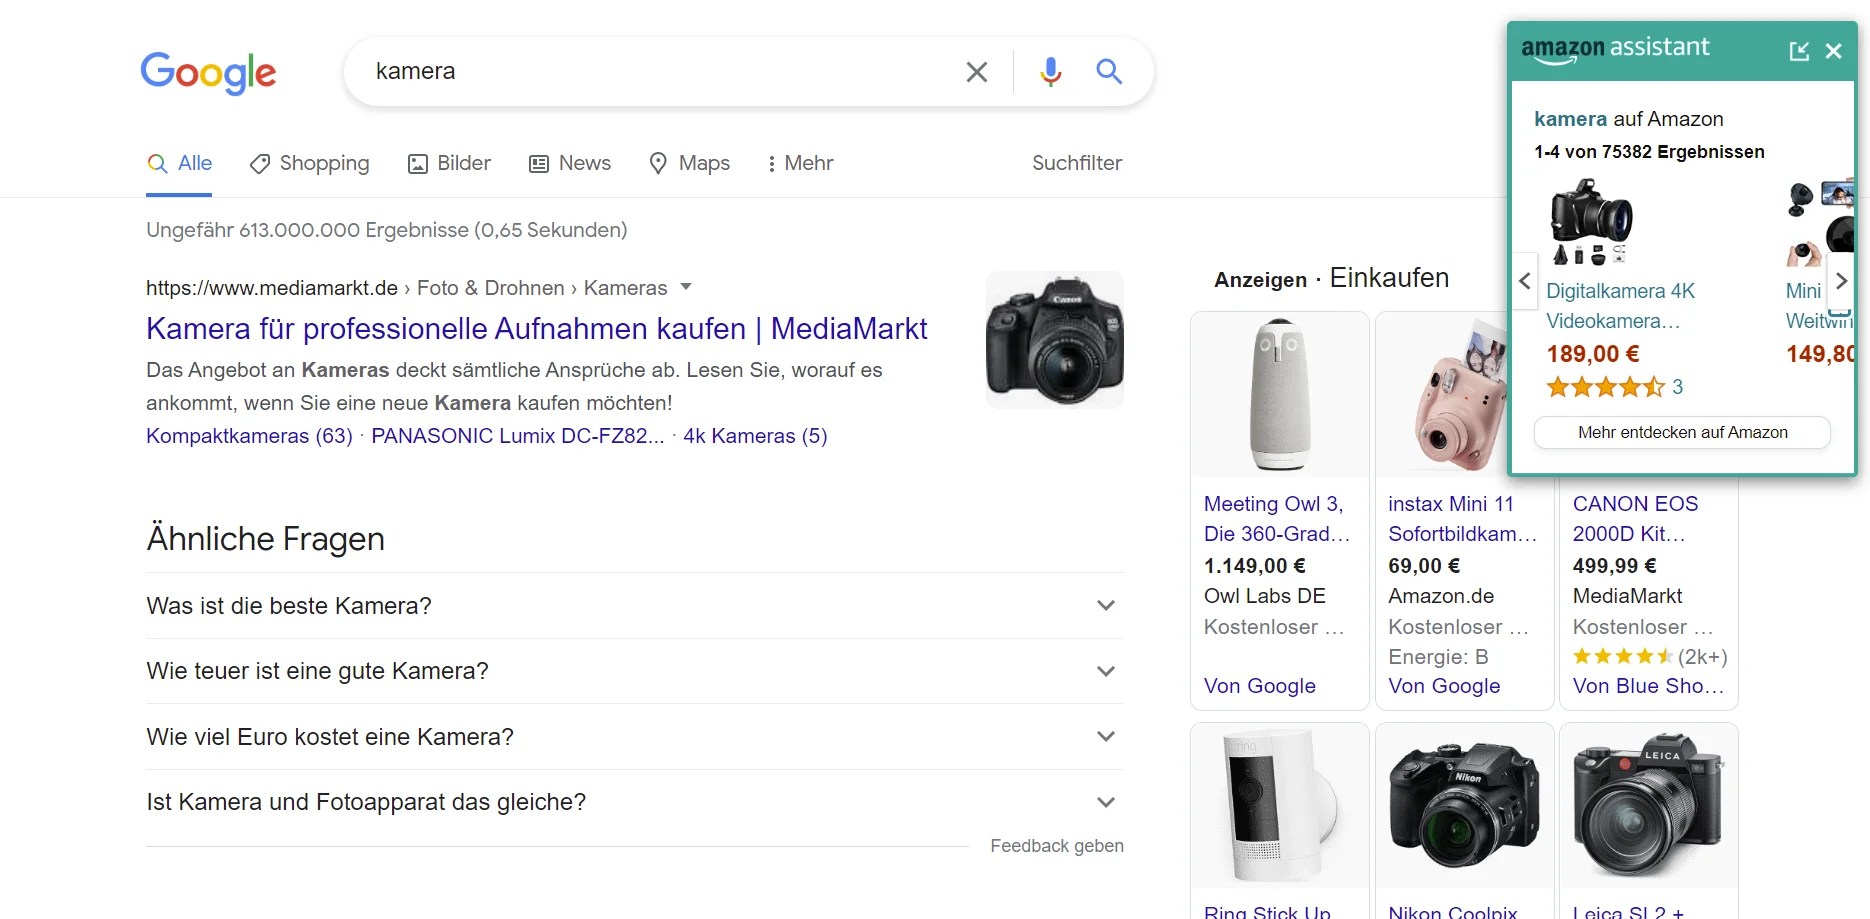Open the Mehr dropdown in the search tabs
1870x919 pixels.
click(x=799, y=163)
